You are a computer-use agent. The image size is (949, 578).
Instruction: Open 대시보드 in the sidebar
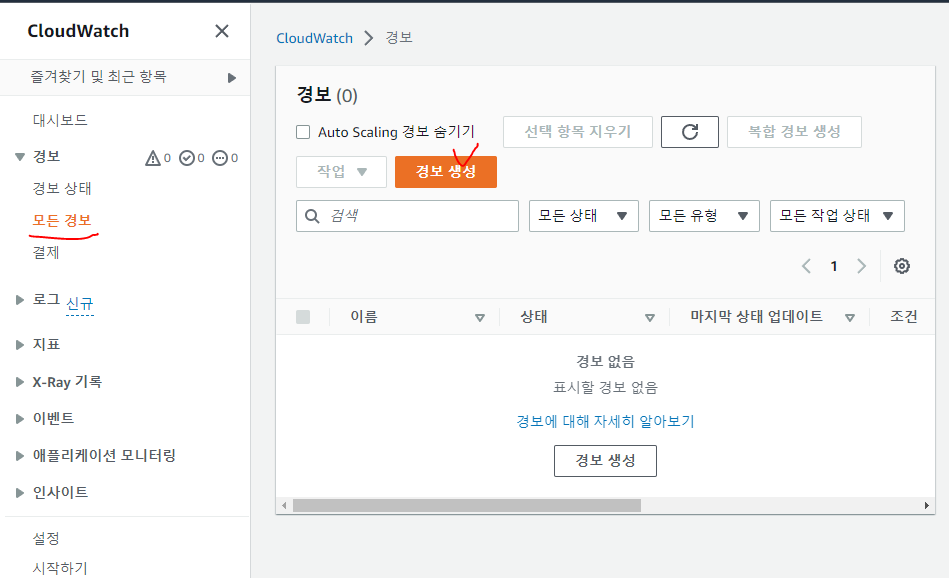click(x=60, y=120)
